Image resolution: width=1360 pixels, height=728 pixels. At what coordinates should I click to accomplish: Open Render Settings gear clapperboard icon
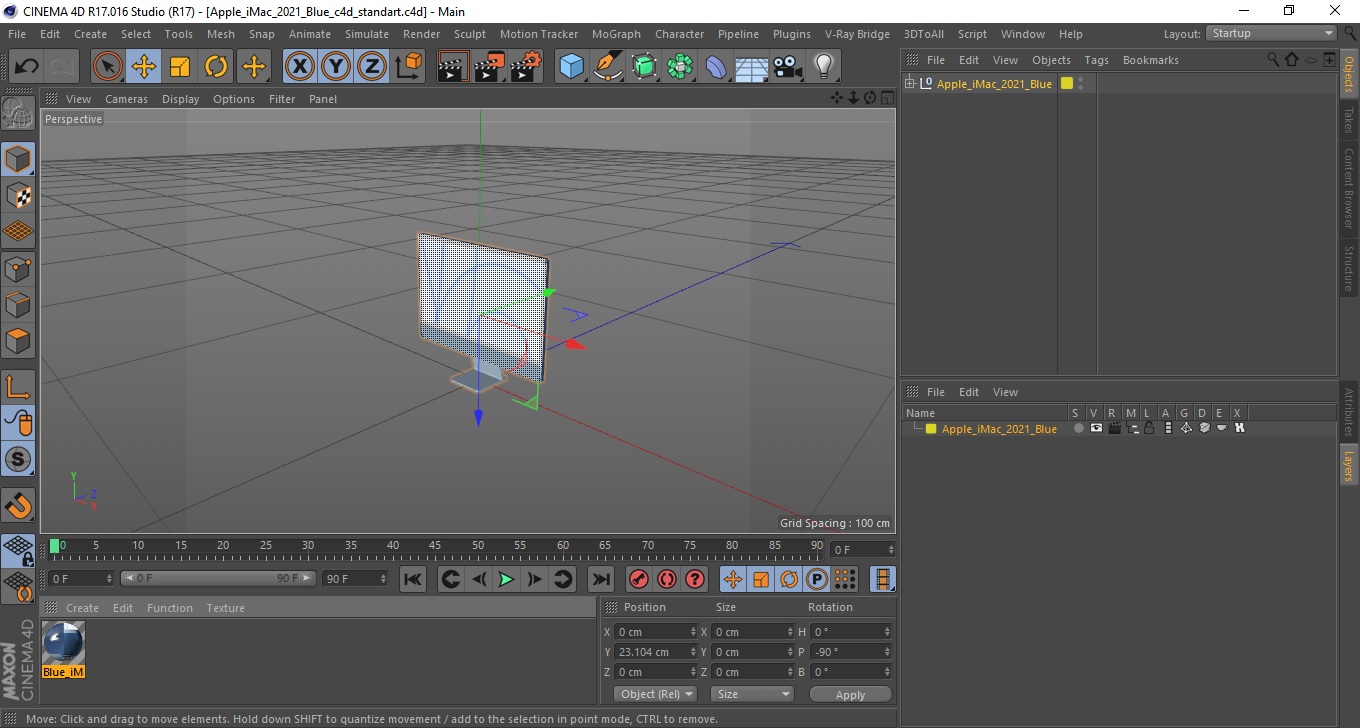pyautogui.click(x=526, y=67)
